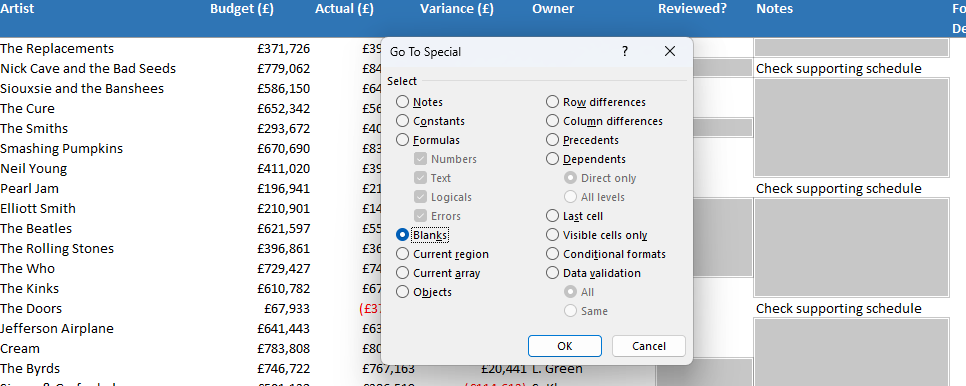This screenshot has width=966, height=386.
Task: Select The Rolling Stones cell
Action: [x=57, y=249]
